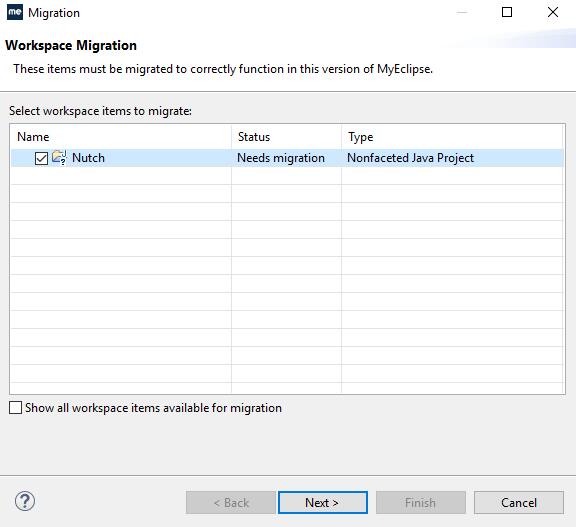Screen dimensions: 576x527
Task: Close the Migration dialog window
Action: [553, 12]
